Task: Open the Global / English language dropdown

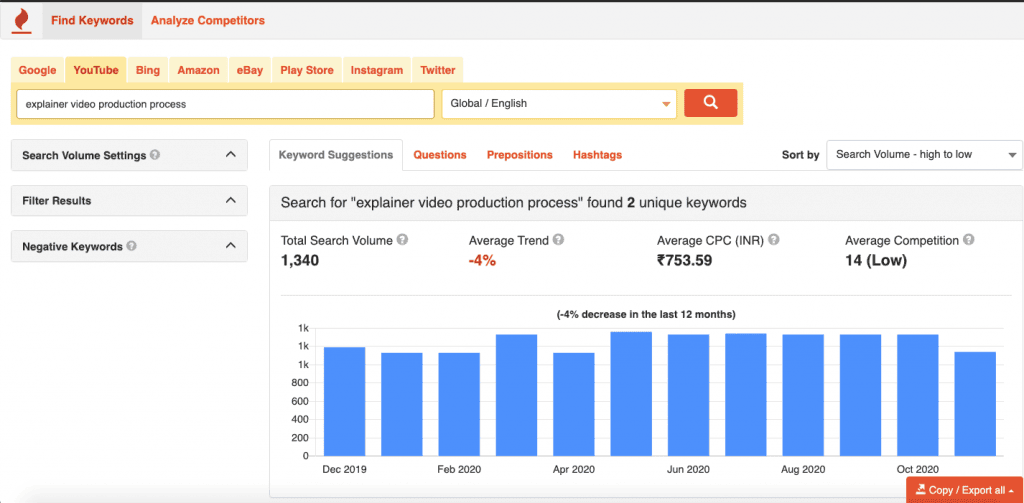Action: (559, 104)
